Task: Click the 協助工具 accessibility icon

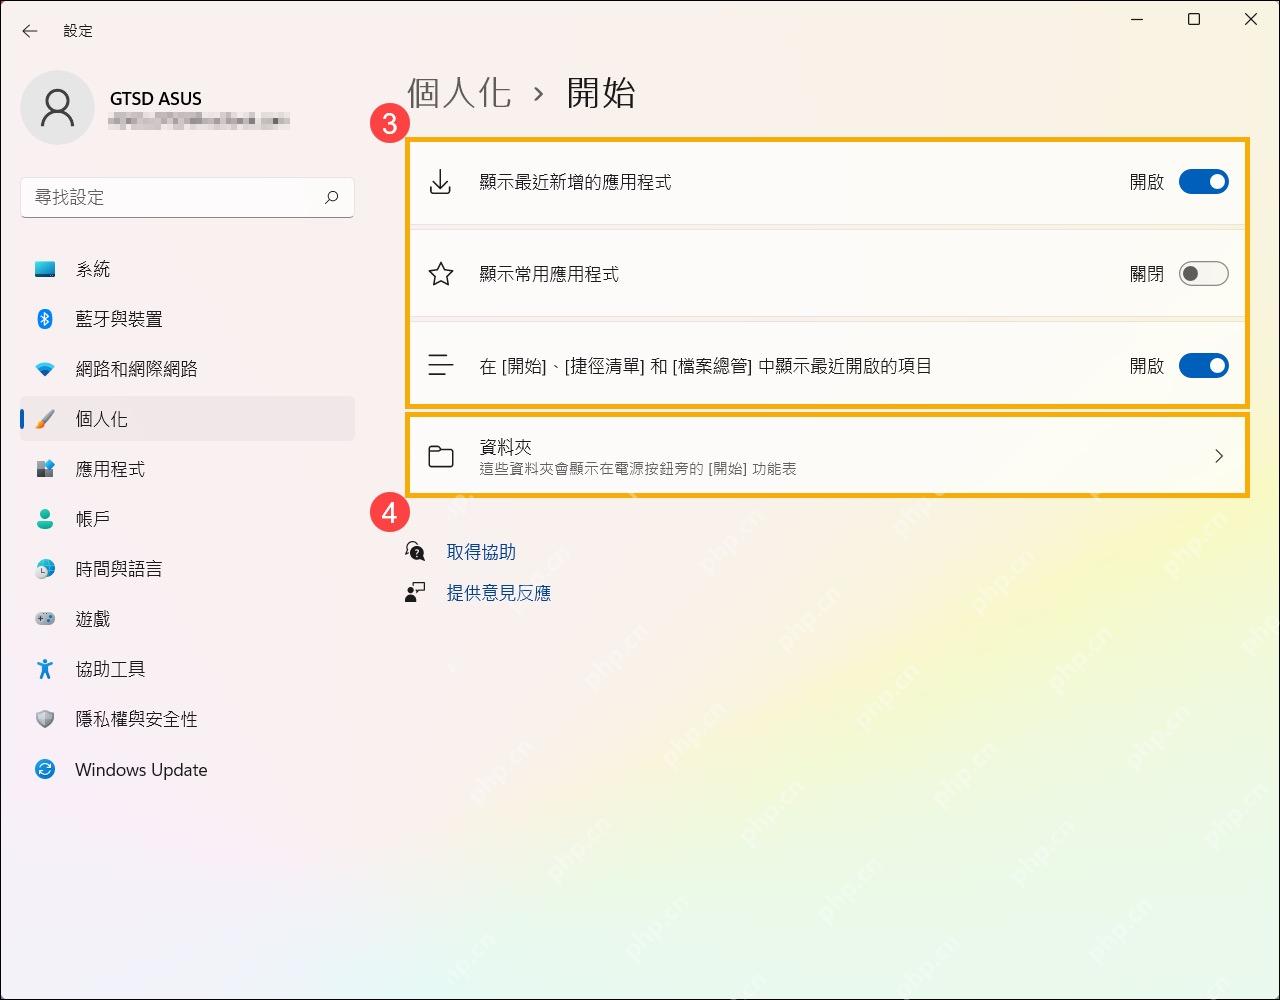Action: point(45,669)
